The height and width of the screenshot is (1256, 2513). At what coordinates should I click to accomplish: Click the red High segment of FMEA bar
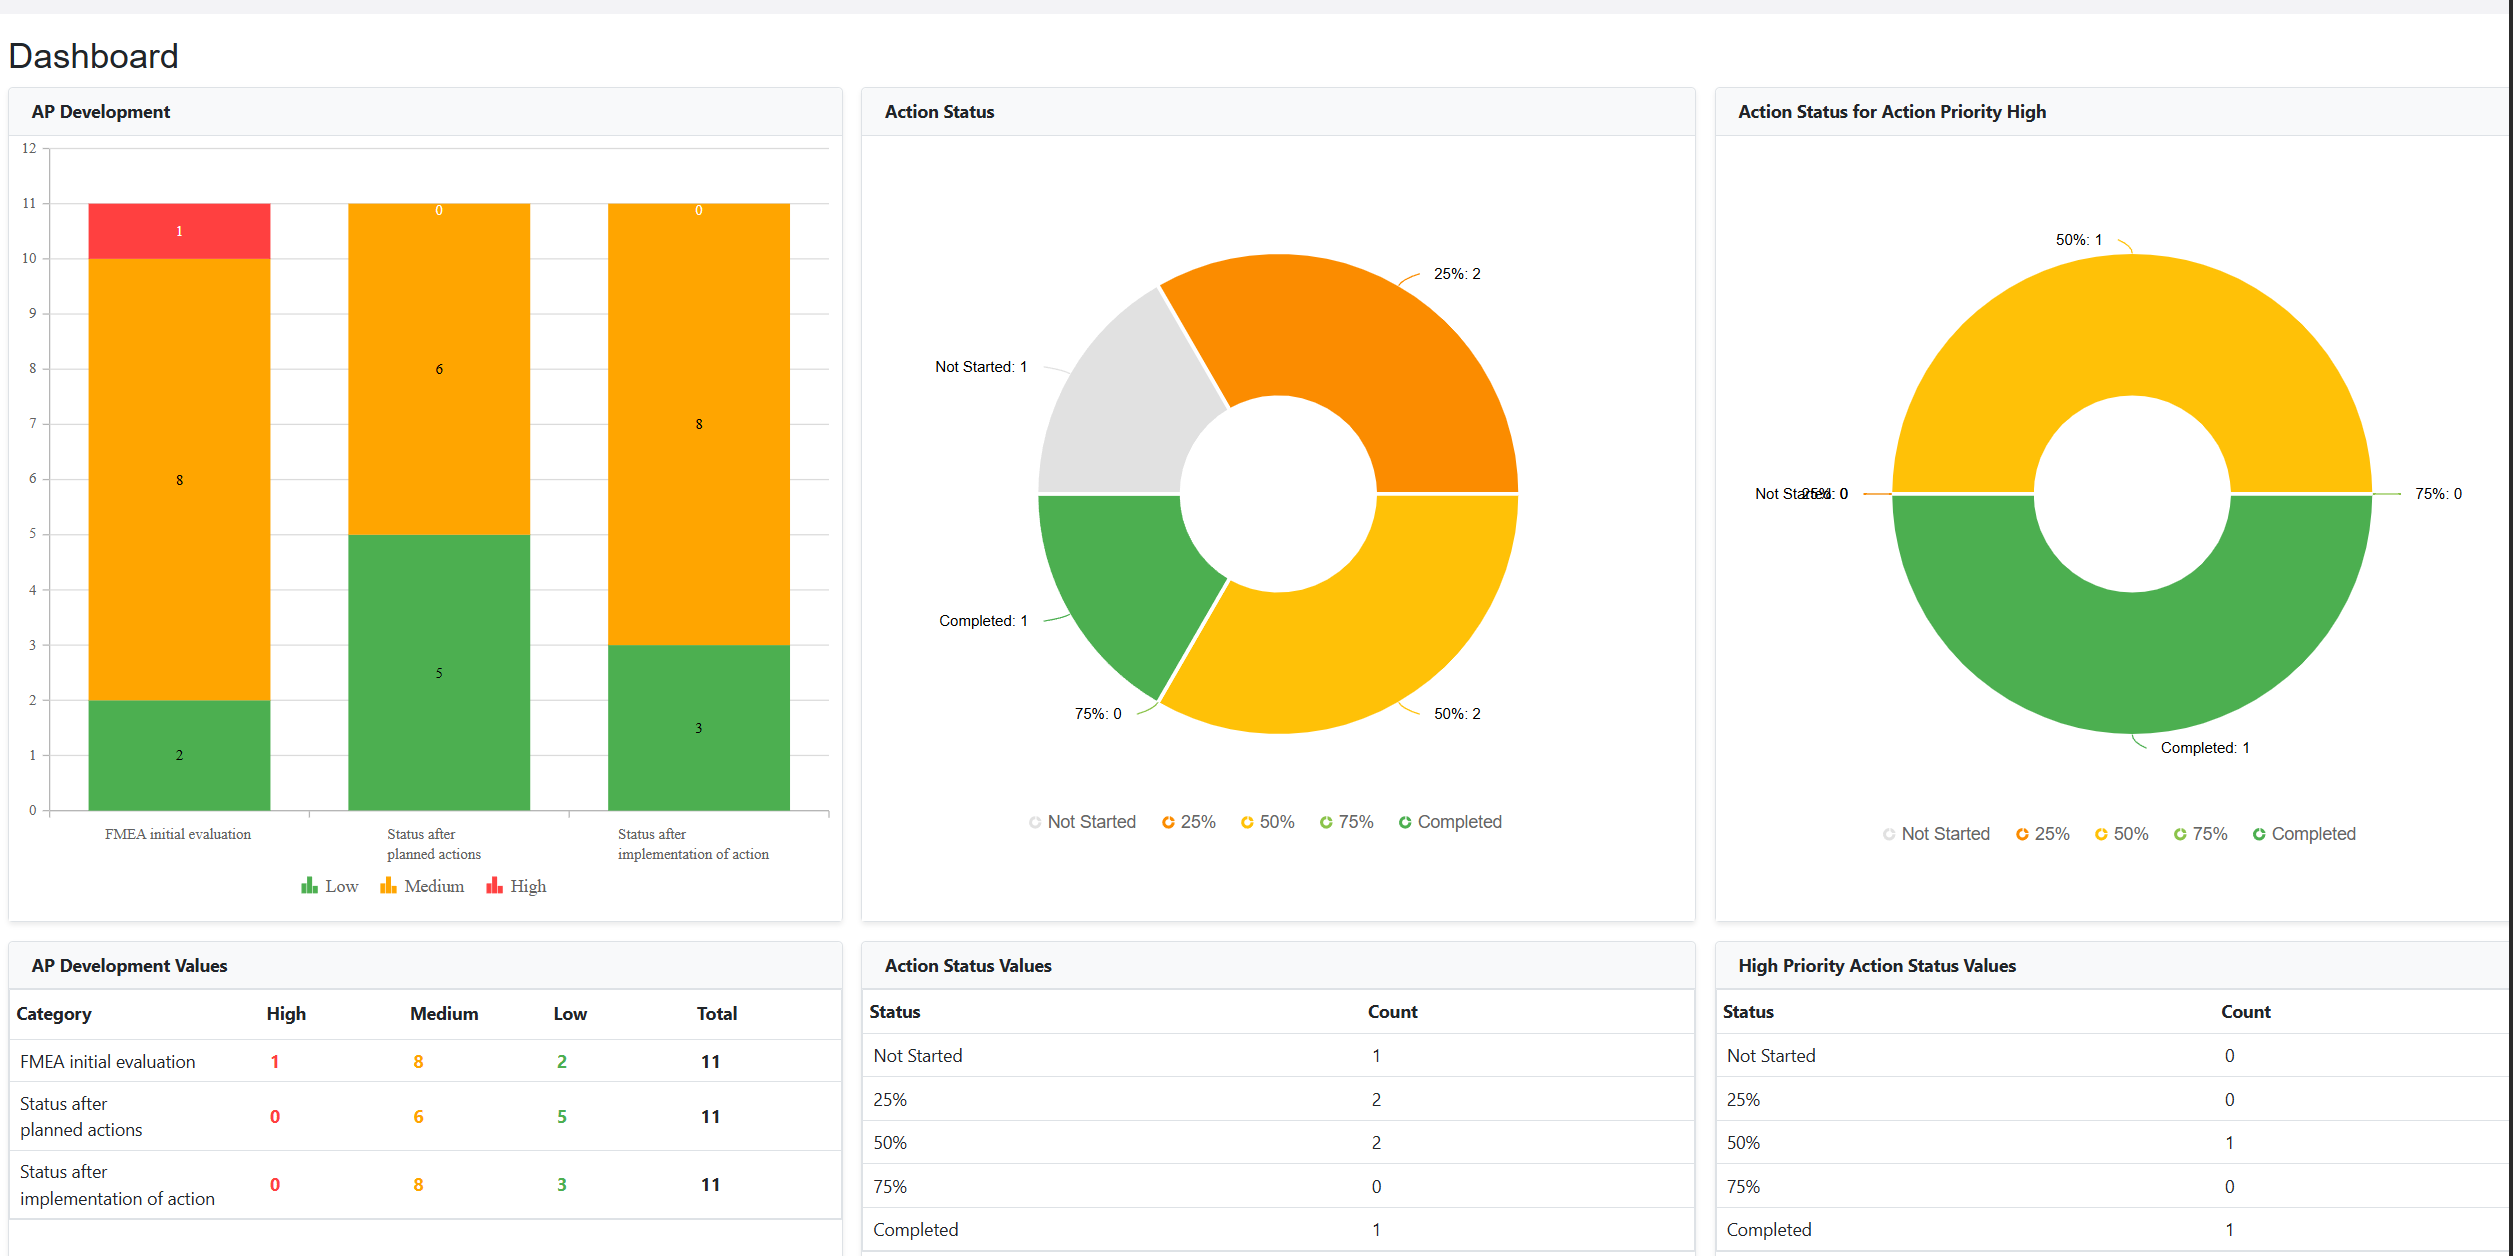point(179,231)
